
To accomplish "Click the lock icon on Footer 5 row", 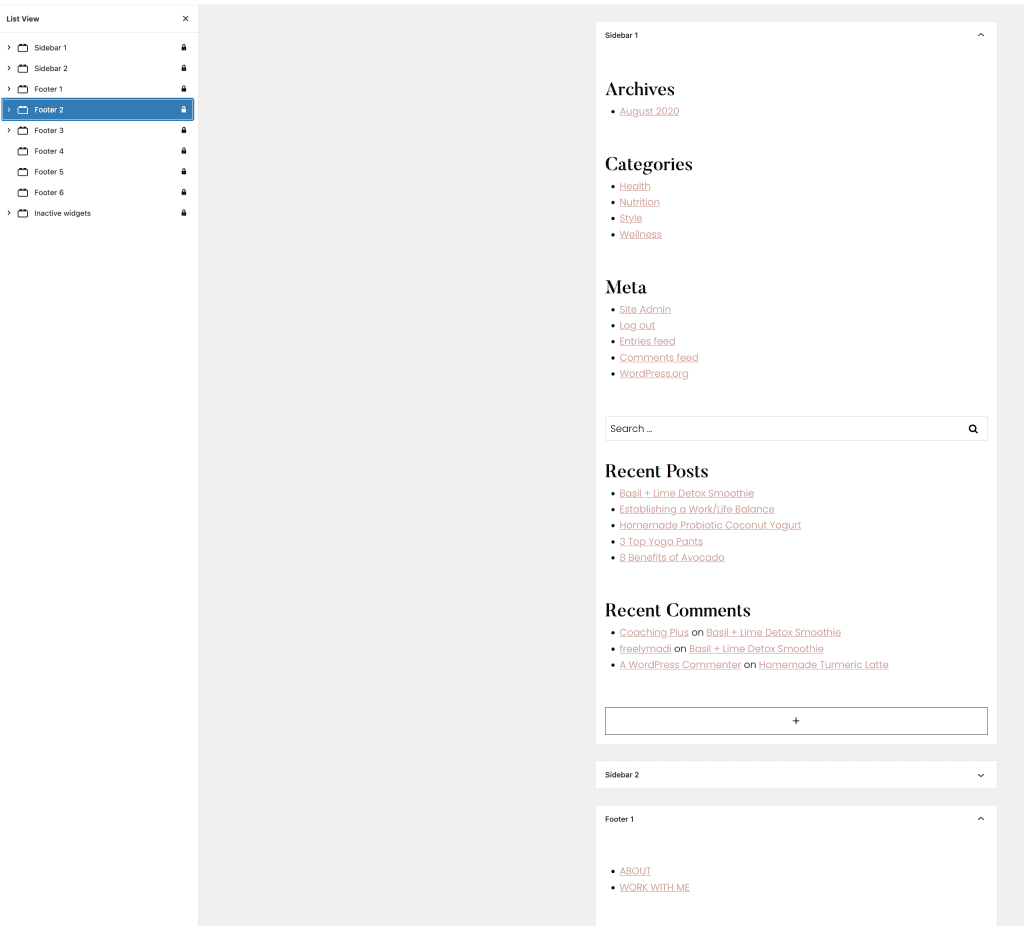I will [184, 172].
